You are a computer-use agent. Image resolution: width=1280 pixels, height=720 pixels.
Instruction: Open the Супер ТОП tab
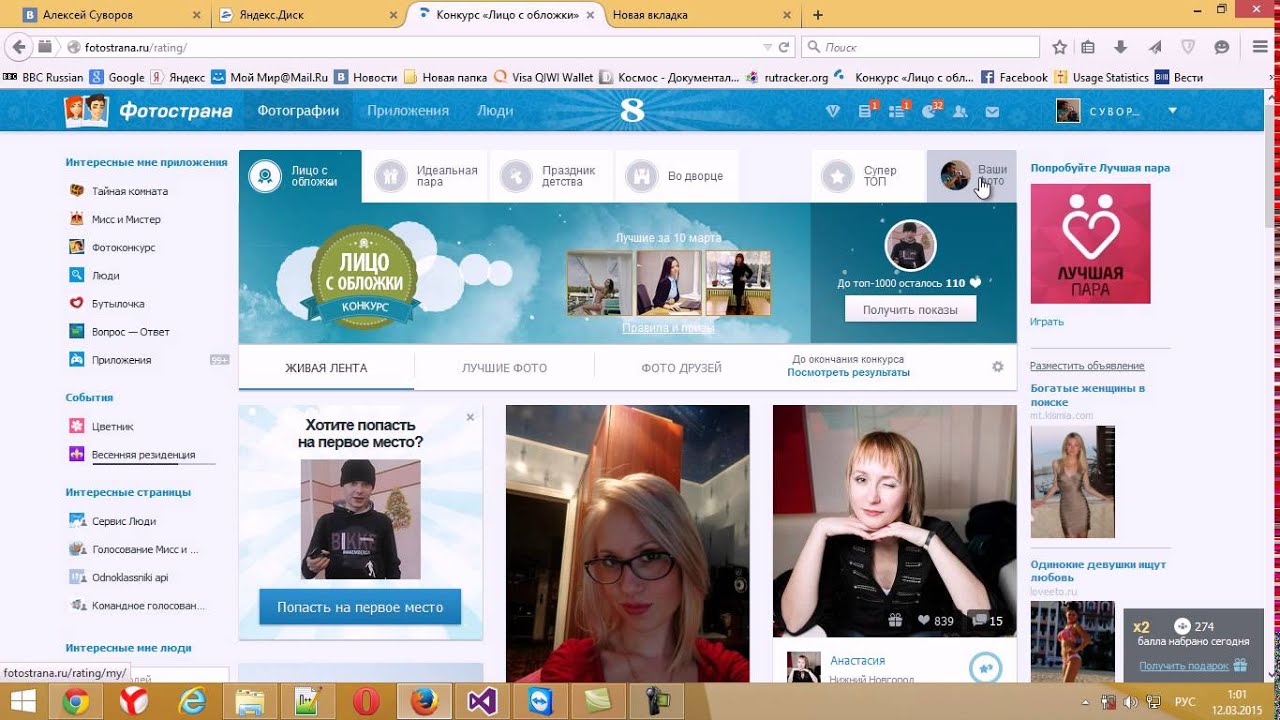coord(868,177)
